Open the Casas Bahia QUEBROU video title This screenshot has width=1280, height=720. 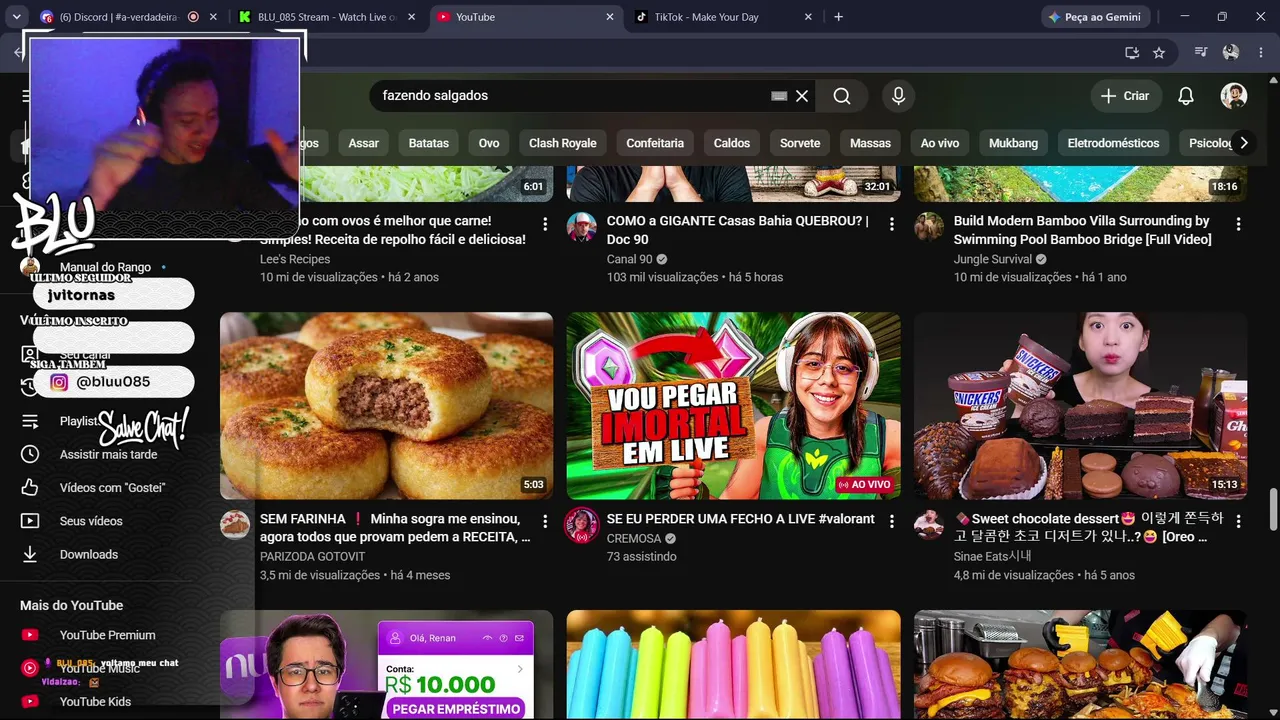tap(738, 230)
